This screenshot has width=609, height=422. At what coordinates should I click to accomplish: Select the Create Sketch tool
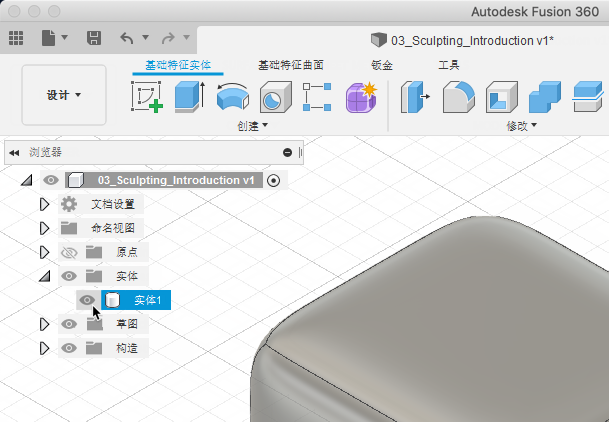pos(146,97)
